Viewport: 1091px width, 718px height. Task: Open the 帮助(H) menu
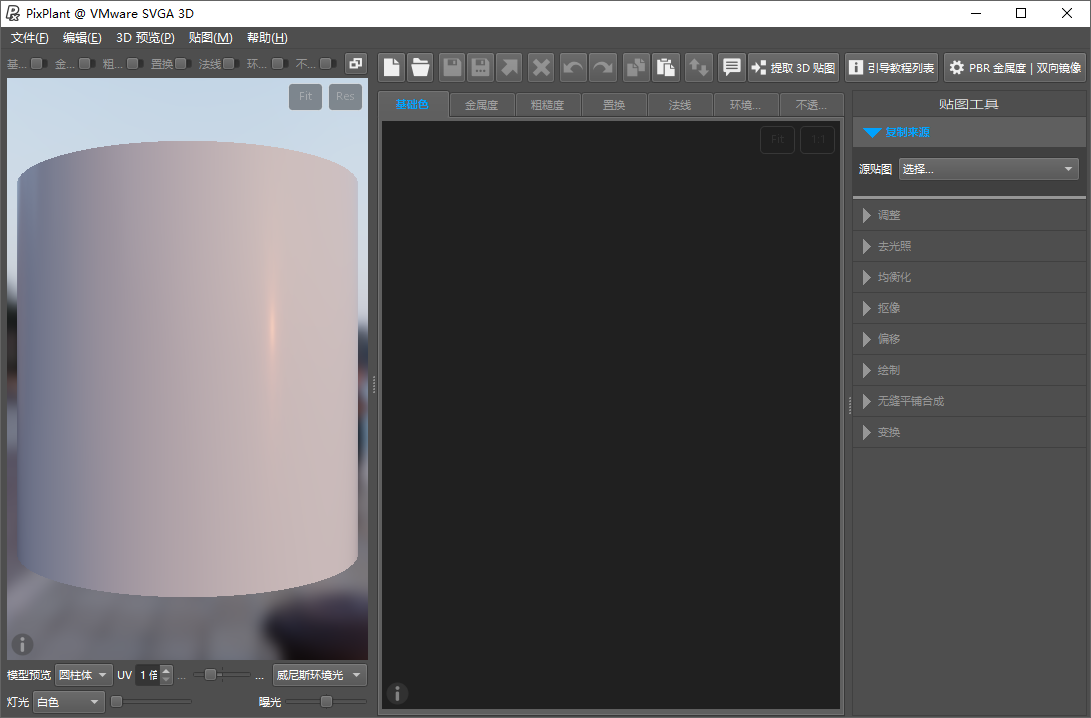pyautogui.click(x=267, y=38)
